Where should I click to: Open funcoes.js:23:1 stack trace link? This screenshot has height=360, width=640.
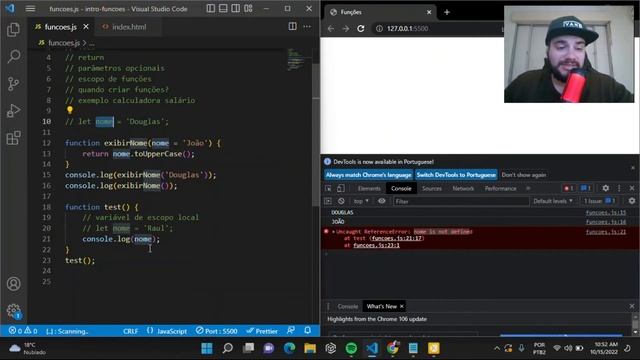pos(376,245)
